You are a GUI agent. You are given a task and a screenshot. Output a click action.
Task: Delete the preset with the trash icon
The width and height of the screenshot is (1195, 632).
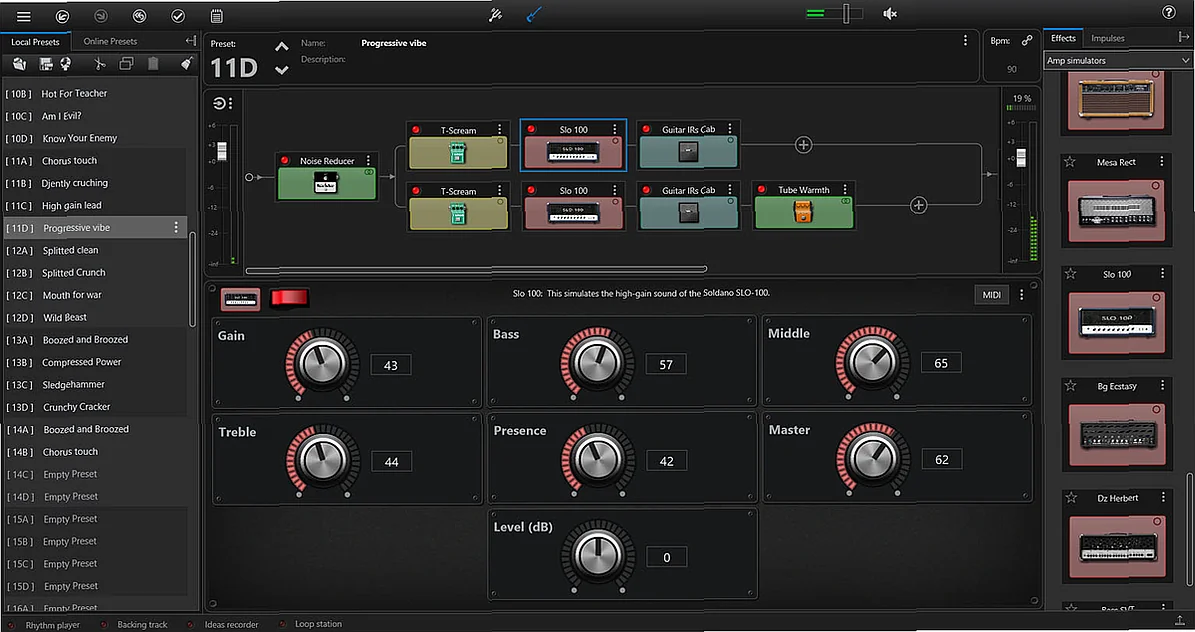(x=152, y=63)
